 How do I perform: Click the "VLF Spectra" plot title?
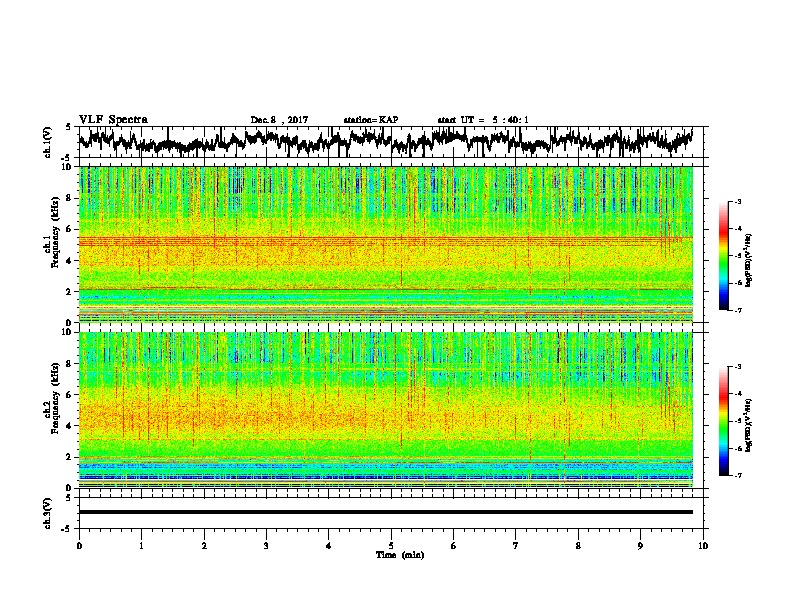pyautogui.click(x=113, y=120)
